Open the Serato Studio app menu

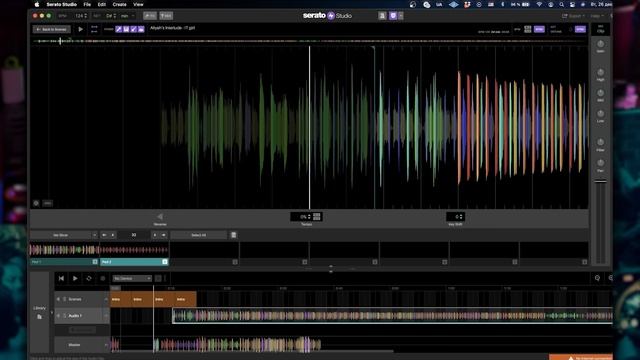(x=62, y=4)
